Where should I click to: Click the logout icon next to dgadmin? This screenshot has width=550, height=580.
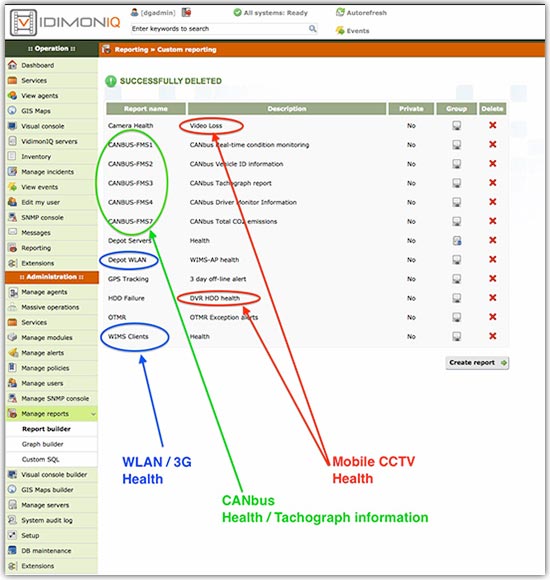(x=186, y=13)
